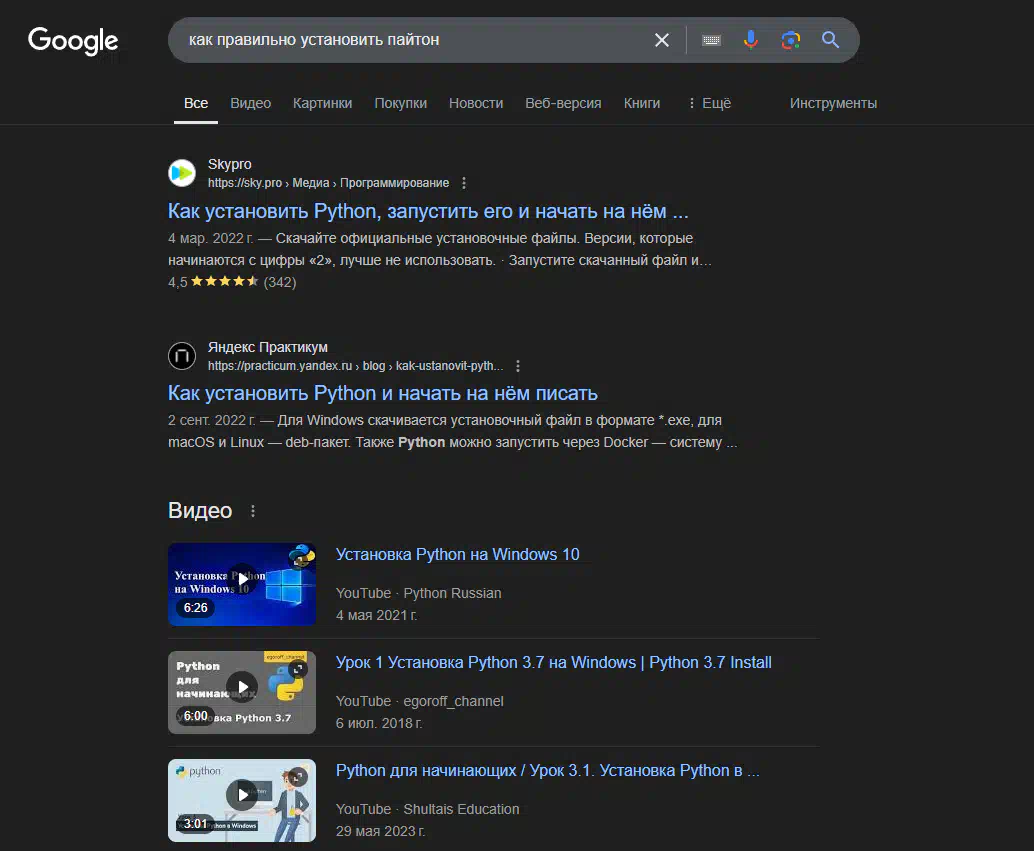This screenshot has height=851, width=1034.
Task: Open Python для начинающих Урок 3.1 link
Action: pyautogui.click(x=547, y=771)
